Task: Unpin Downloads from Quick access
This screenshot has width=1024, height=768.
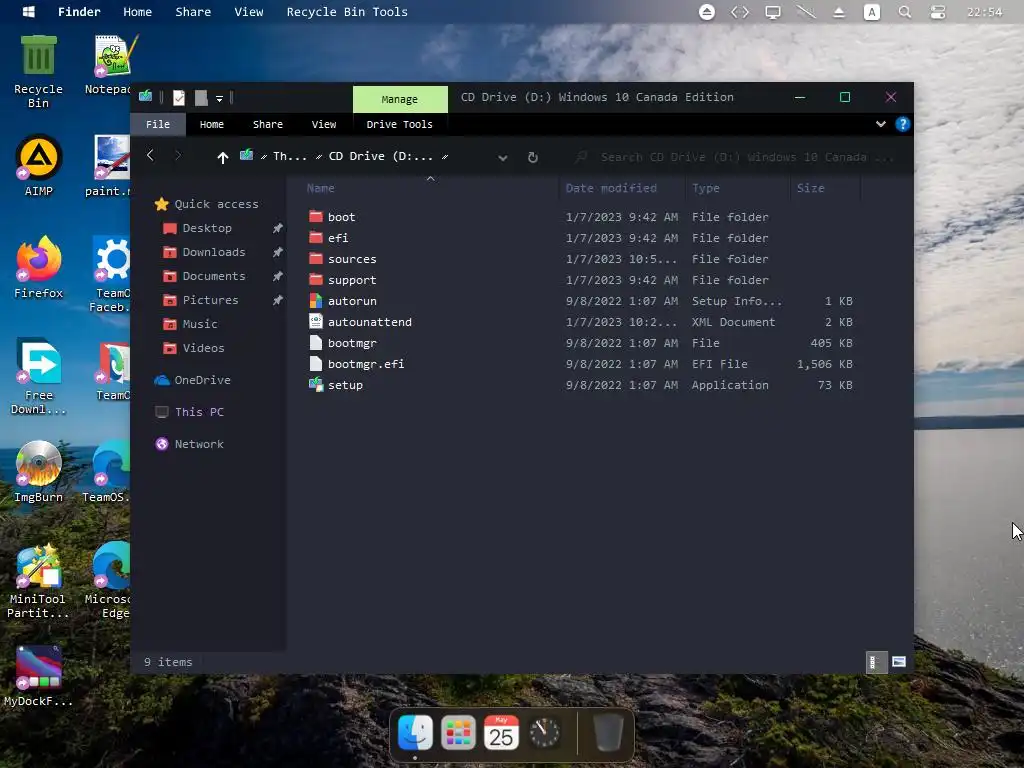Action: pyautogui.click(x=278, y=252)
